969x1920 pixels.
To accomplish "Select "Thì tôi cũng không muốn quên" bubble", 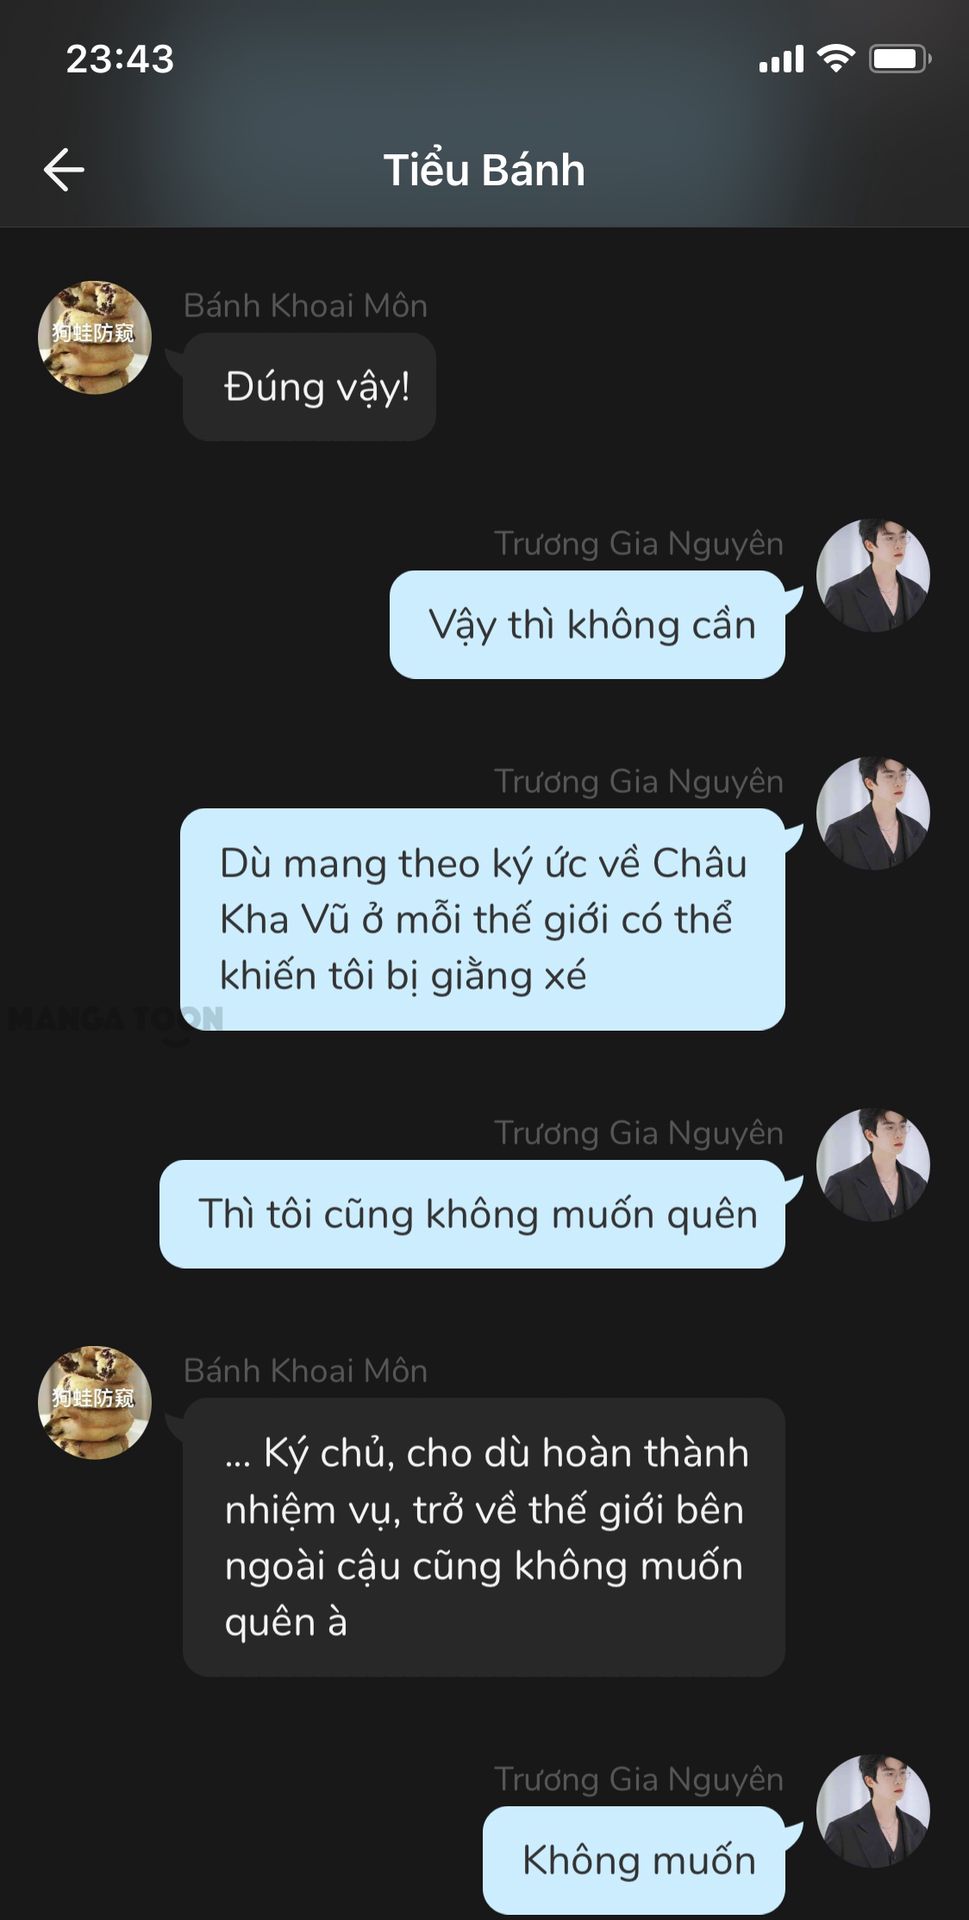I will 472,1214.
